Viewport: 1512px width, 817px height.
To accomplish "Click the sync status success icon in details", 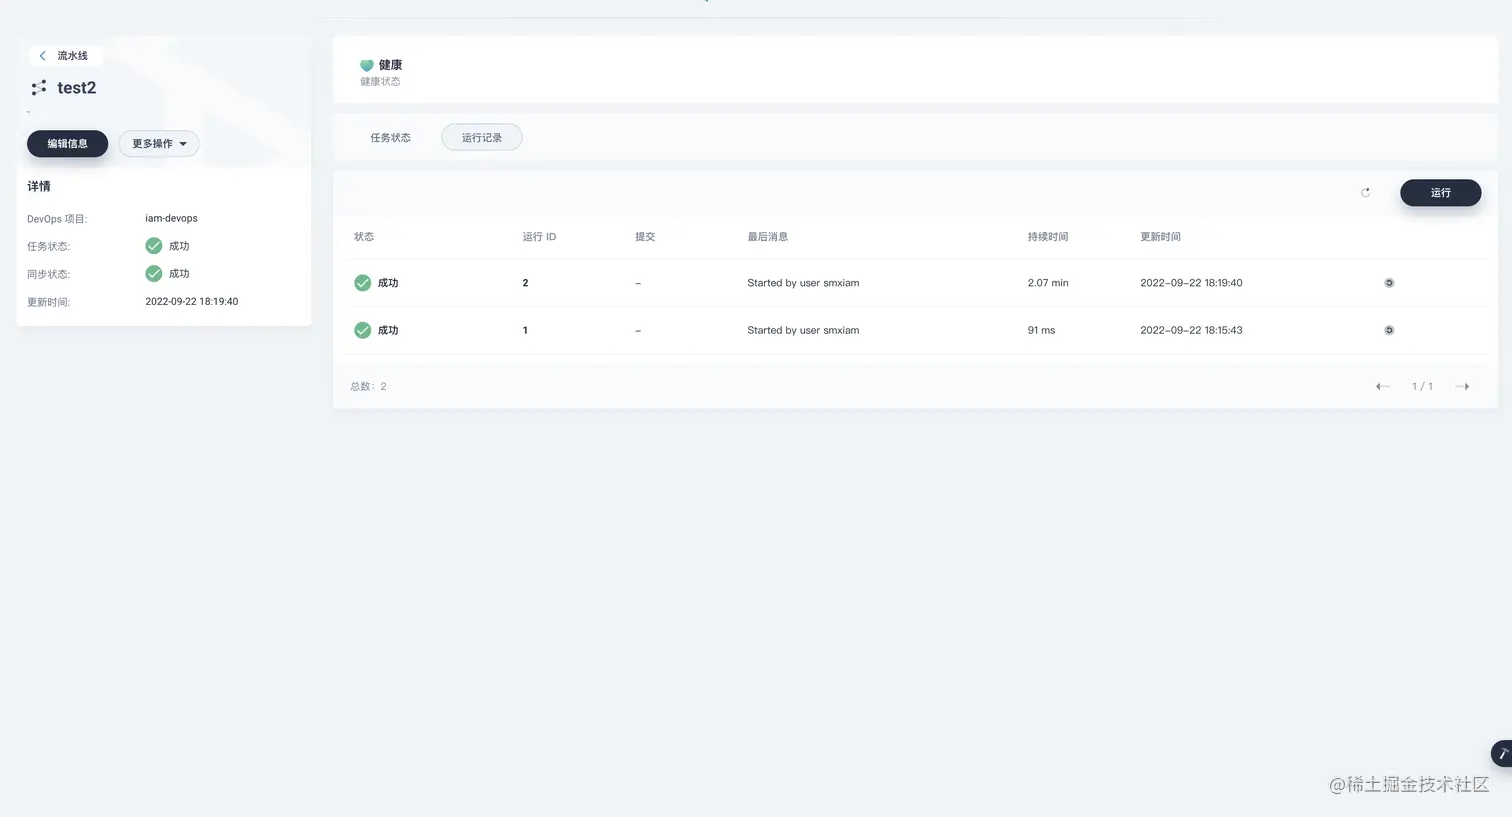I will coord(154,273).
